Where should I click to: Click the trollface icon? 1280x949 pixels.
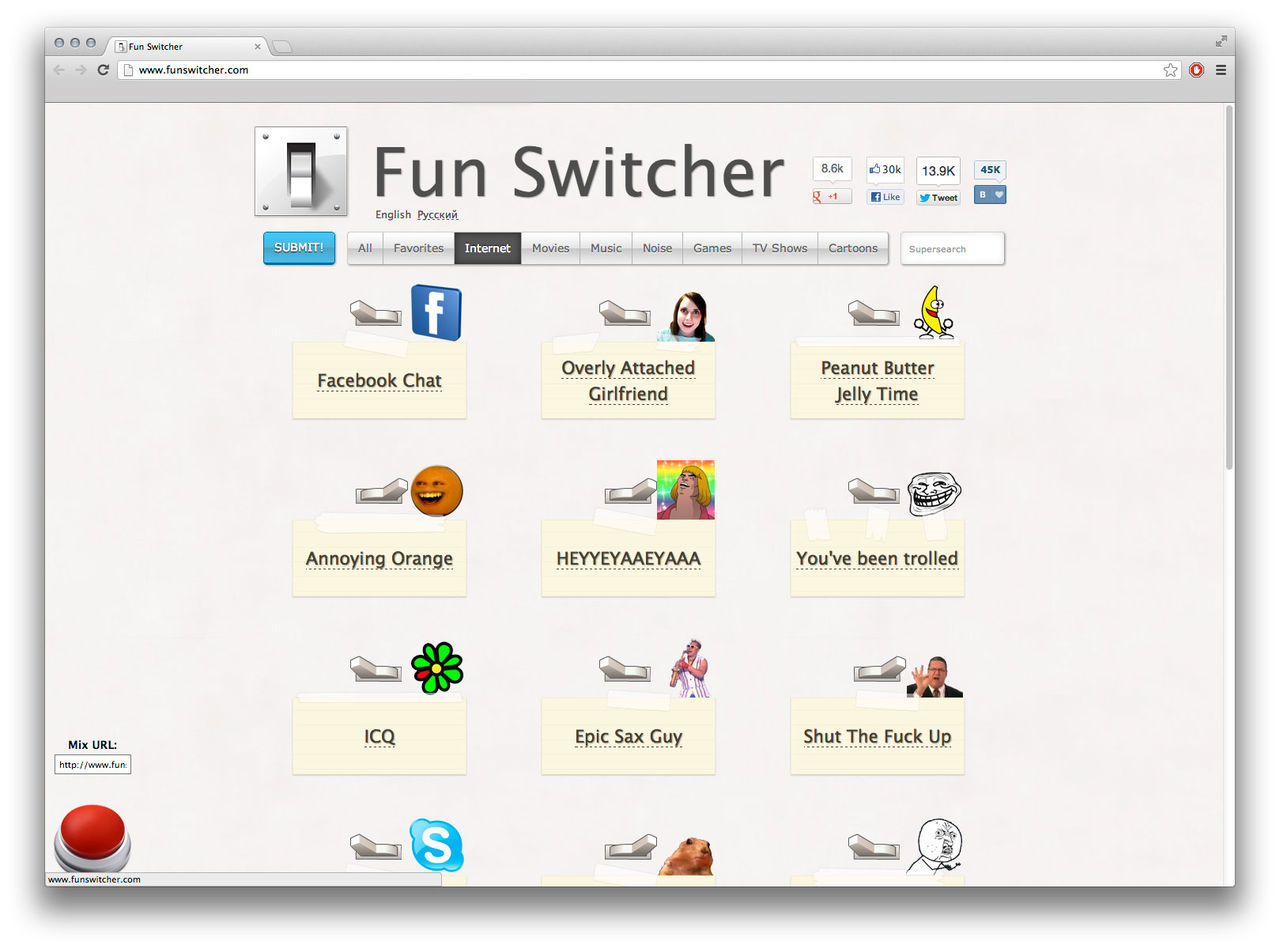[934, 493]
